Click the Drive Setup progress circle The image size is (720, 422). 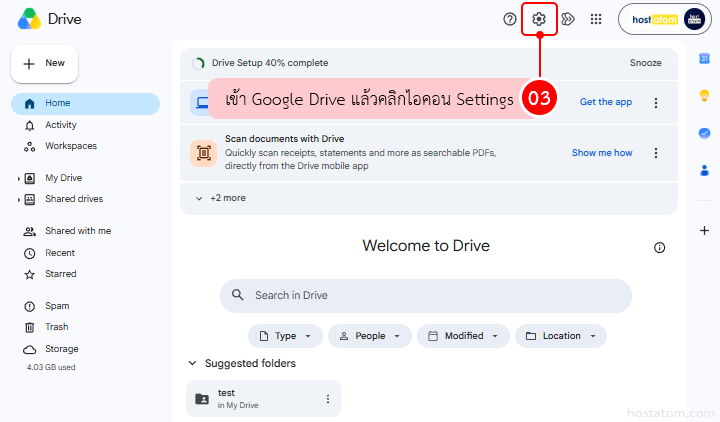(x=198, y=63)
